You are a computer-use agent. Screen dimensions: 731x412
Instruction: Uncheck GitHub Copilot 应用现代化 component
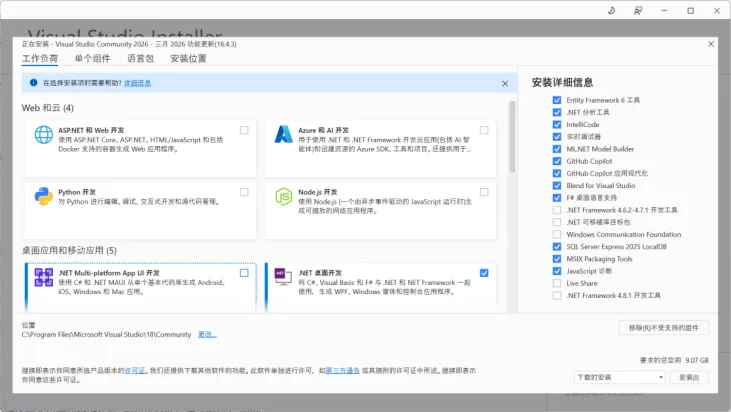coord(557,173)
